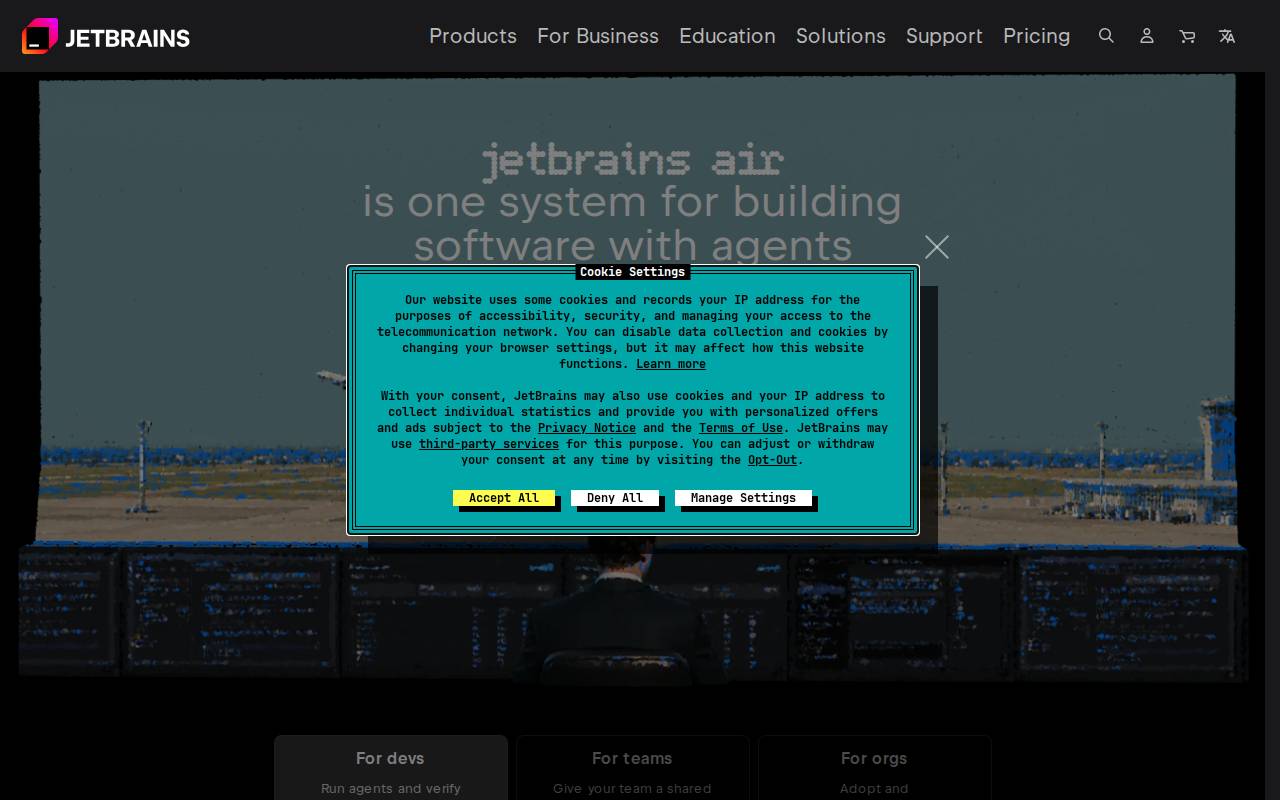Select the For devs tab

[391, 768]
